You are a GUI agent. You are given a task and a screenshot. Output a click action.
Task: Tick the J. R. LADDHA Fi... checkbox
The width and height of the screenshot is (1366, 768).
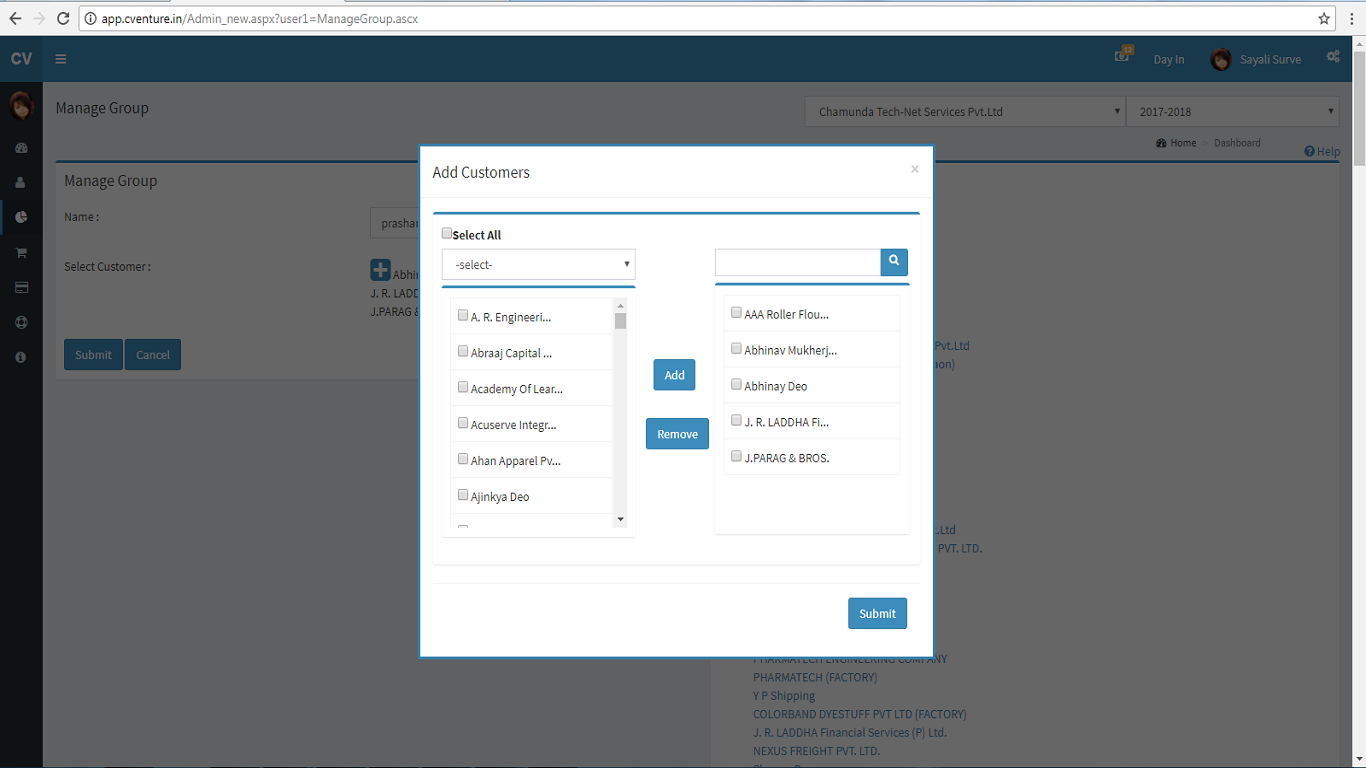[737, 421]
